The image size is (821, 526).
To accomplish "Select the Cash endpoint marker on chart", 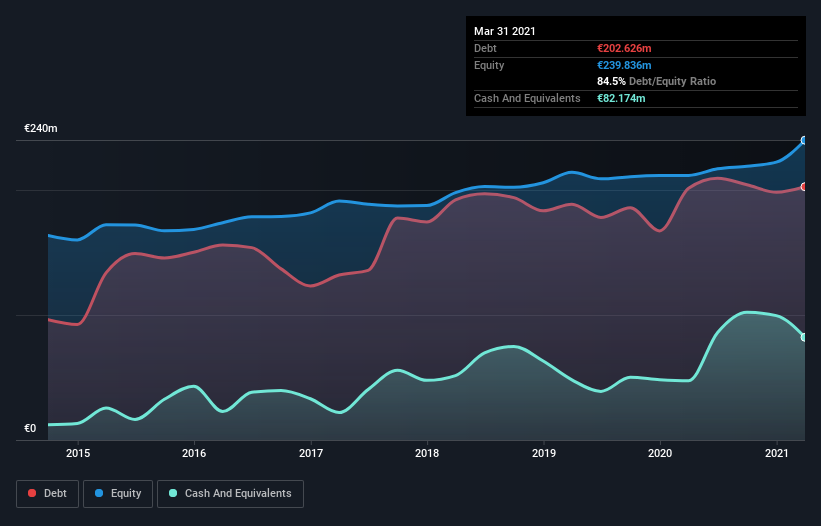I will pyautogui.click(x=804, y=338).
